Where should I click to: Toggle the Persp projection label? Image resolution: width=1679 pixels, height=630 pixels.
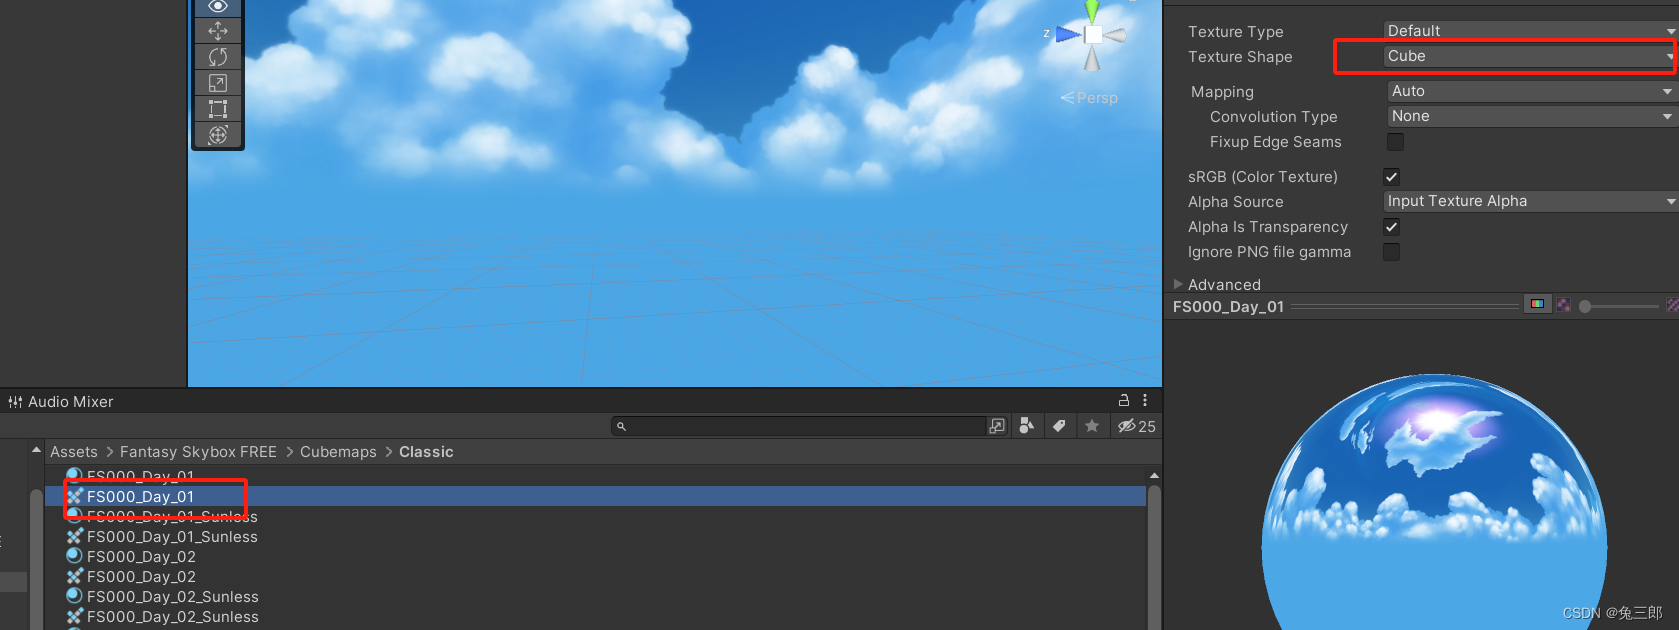tap(1090, 98)
